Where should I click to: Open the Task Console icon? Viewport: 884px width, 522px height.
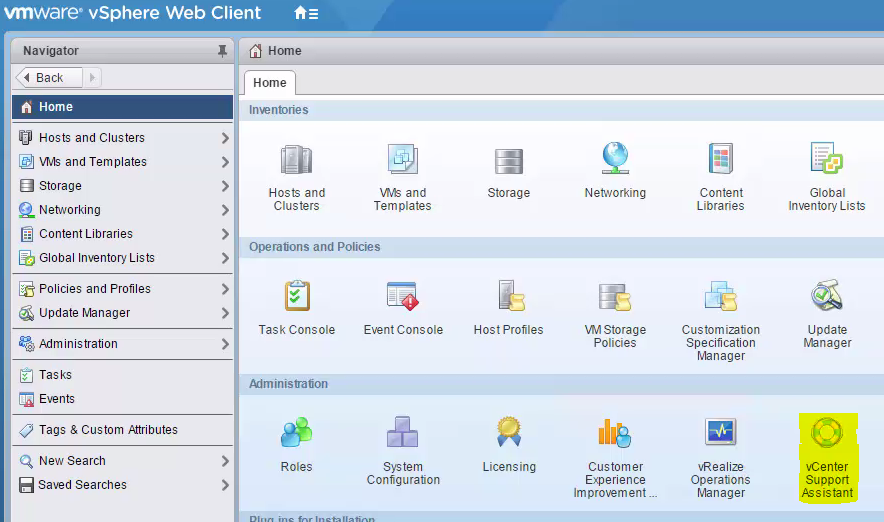[297, 296]
